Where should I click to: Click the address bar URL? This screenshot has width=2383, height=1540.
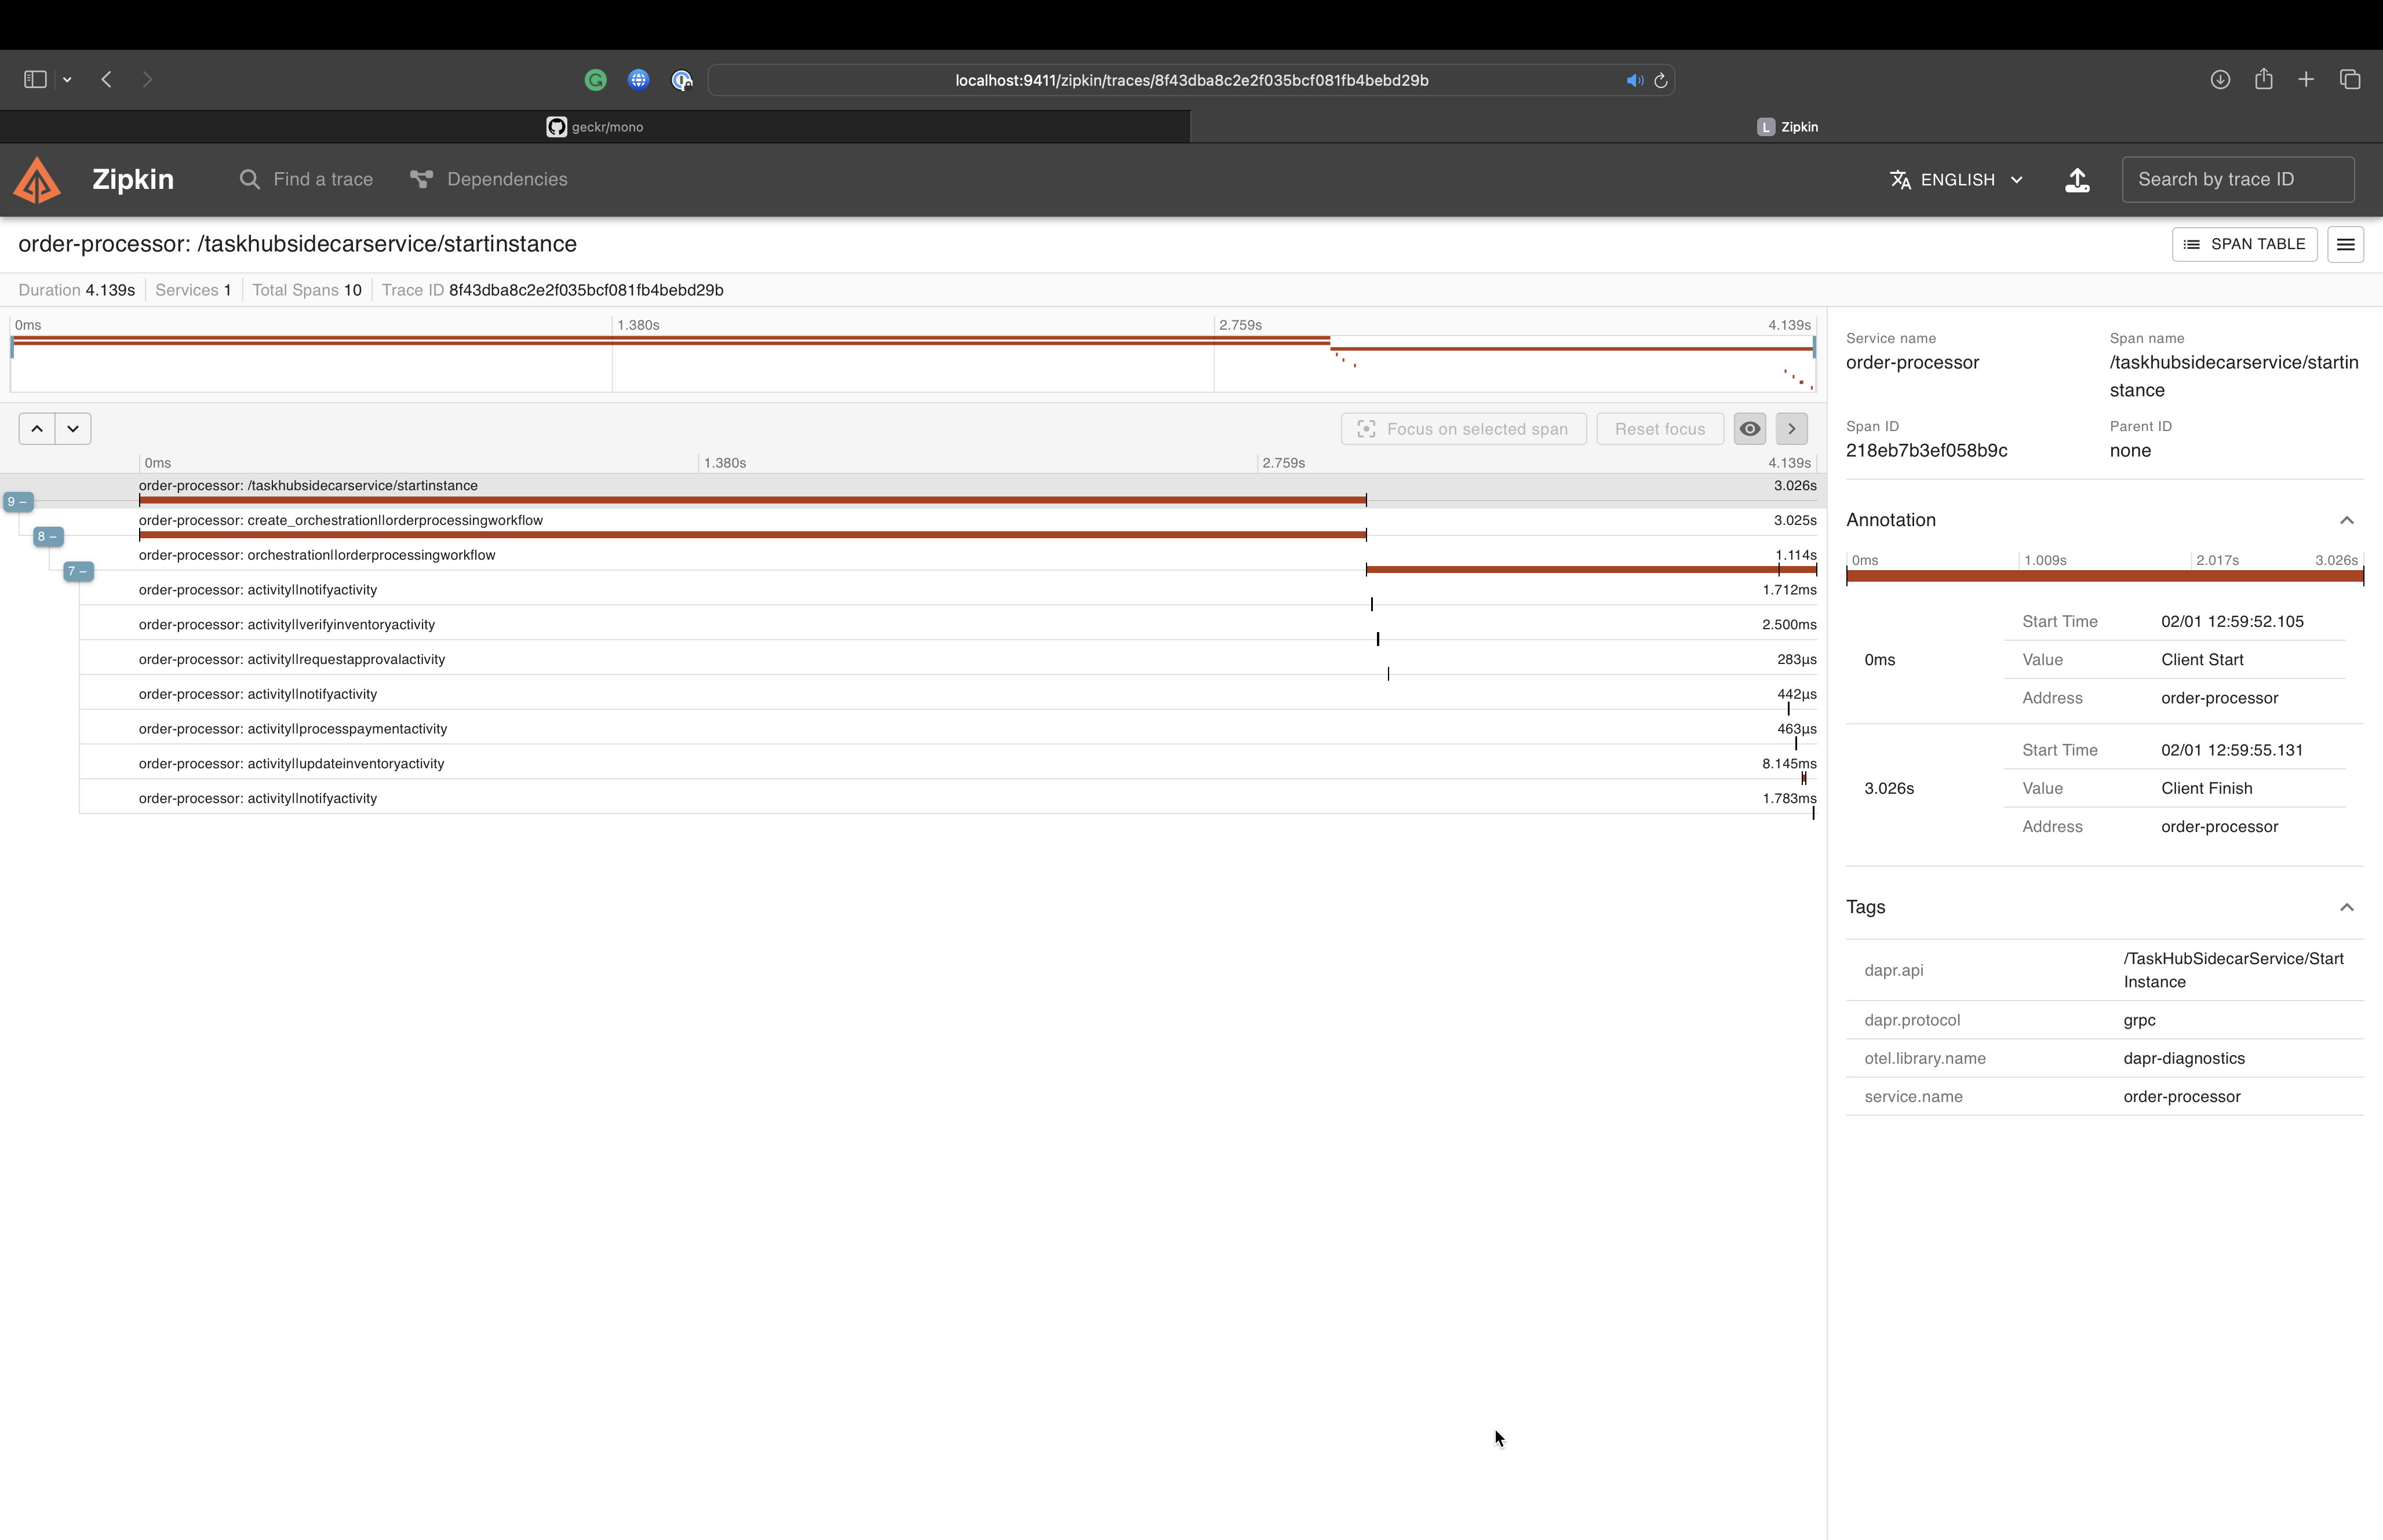(1191, 80)
